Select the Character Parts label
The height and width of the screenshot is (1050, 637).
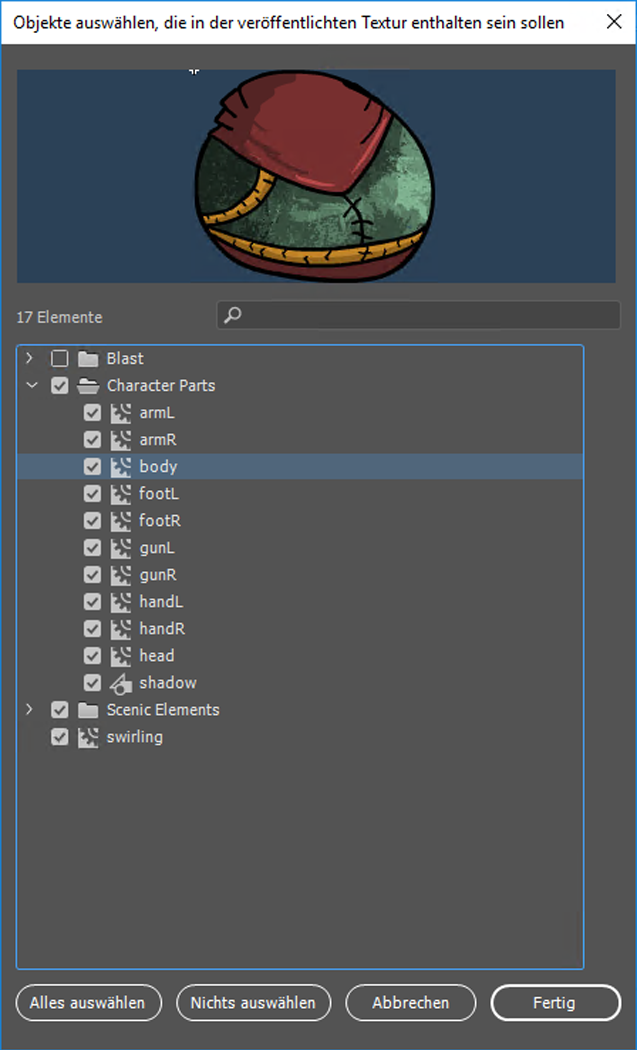pos(161,386)
